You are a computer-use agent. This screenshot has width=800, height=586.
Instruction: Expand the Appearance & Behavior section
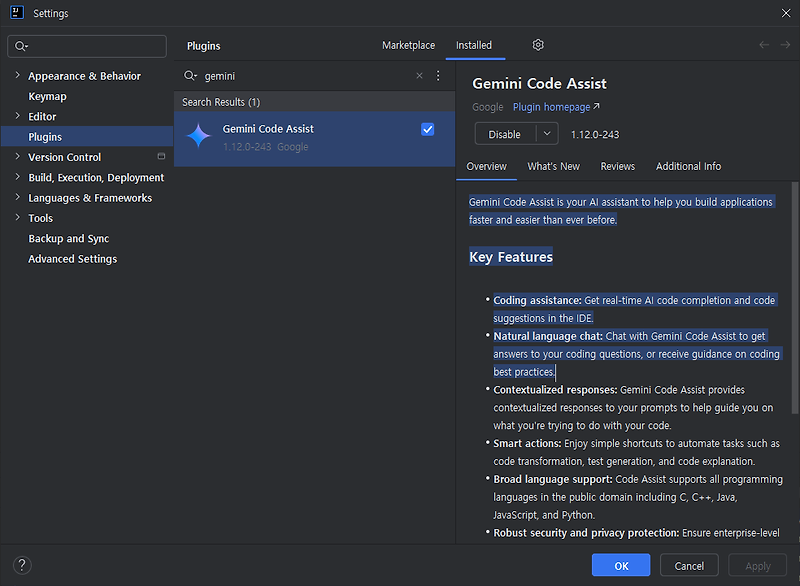[x=17, y=75]
